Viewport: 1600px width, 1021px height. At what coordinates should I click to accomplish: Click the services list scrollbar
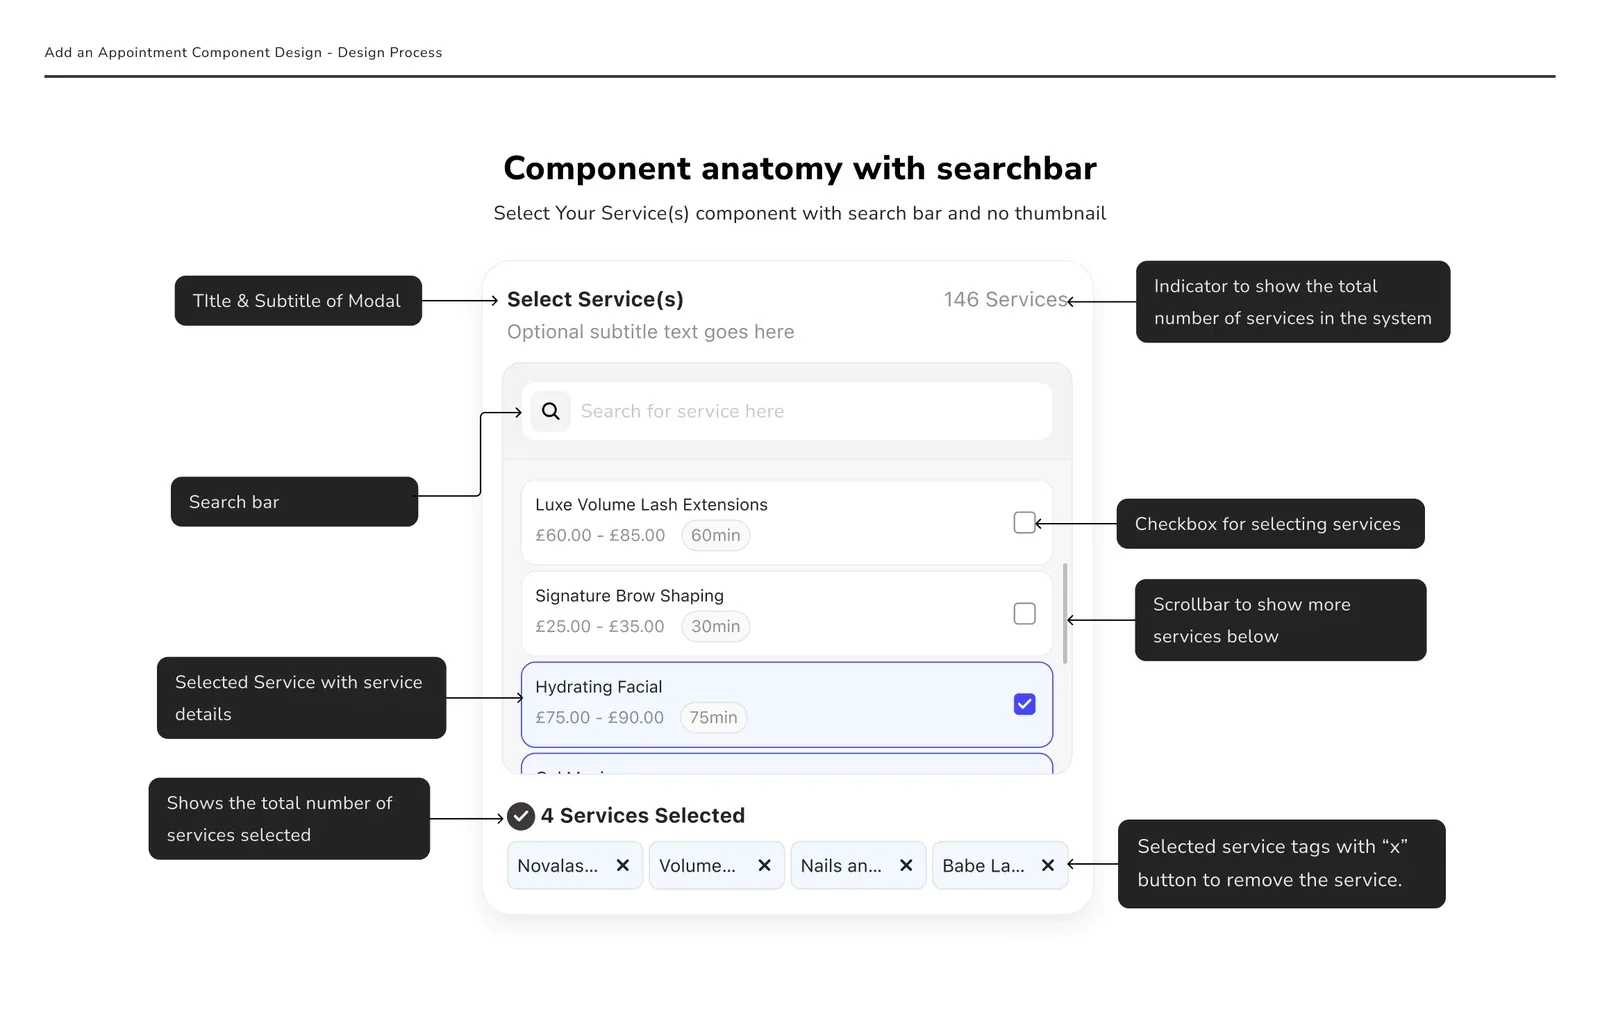point(1065,613)
